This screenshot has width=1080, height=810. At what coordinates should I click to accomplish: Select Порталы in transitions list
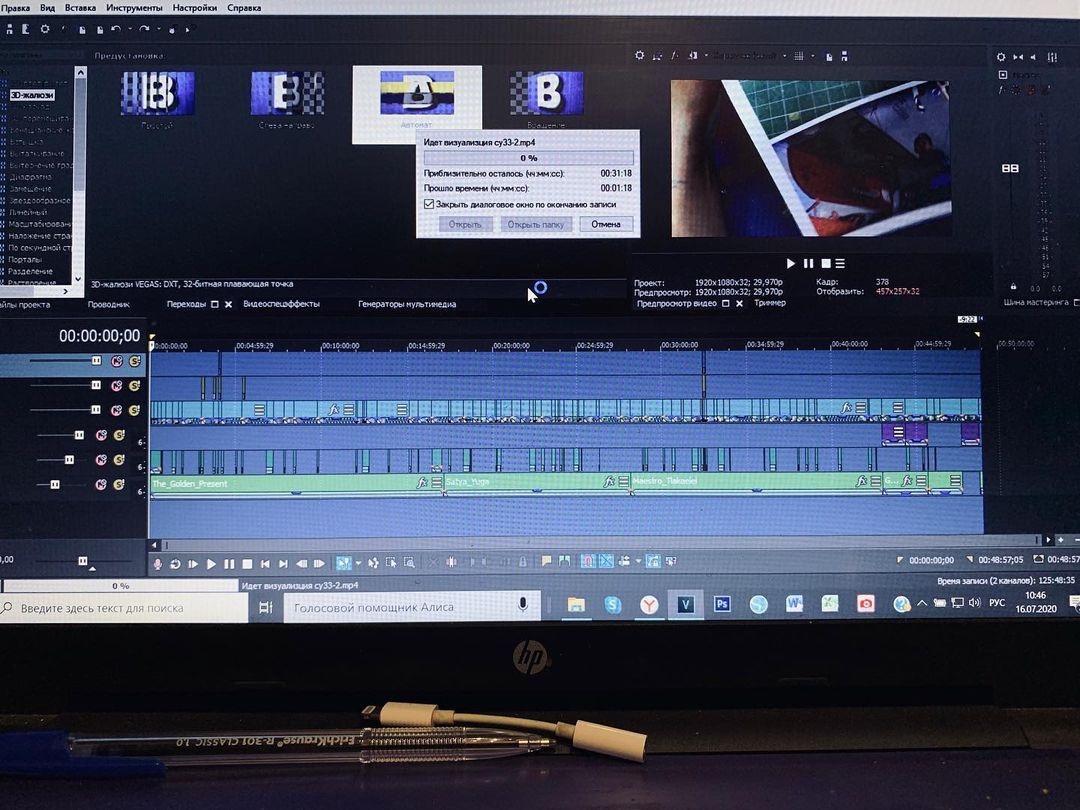click(x=25, y=260)
